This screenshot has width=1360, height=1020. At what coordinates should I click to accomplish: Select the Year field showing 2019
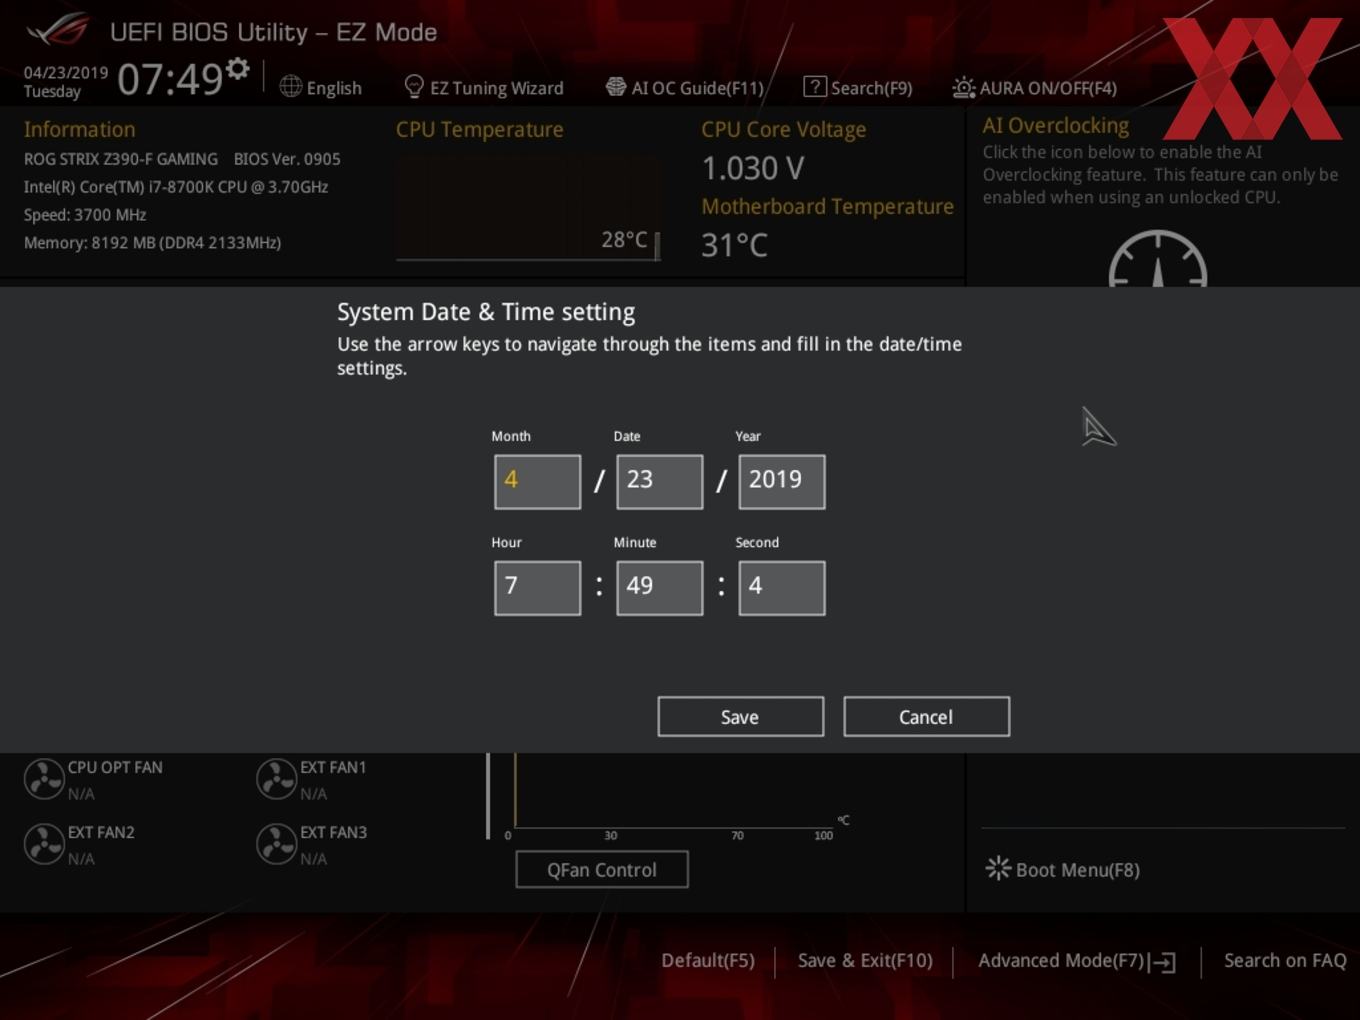(x=781, y=481)
